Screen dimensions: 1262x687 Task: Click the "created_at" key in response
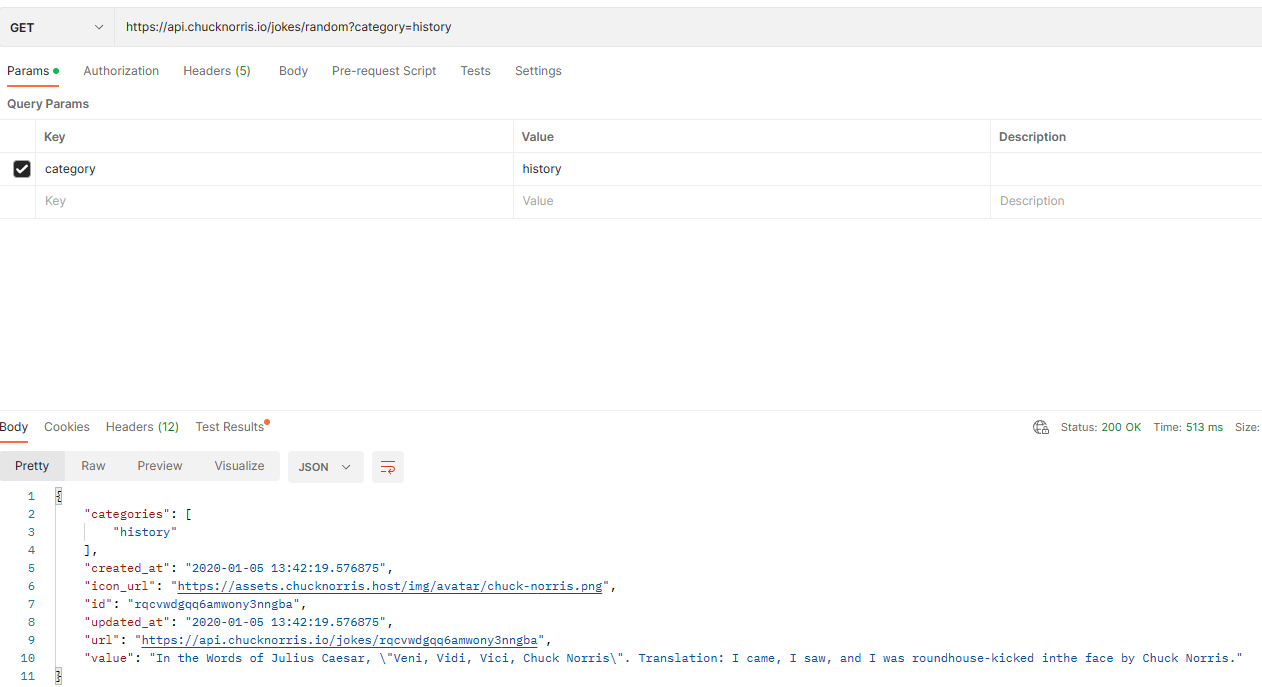pos(127,568)
